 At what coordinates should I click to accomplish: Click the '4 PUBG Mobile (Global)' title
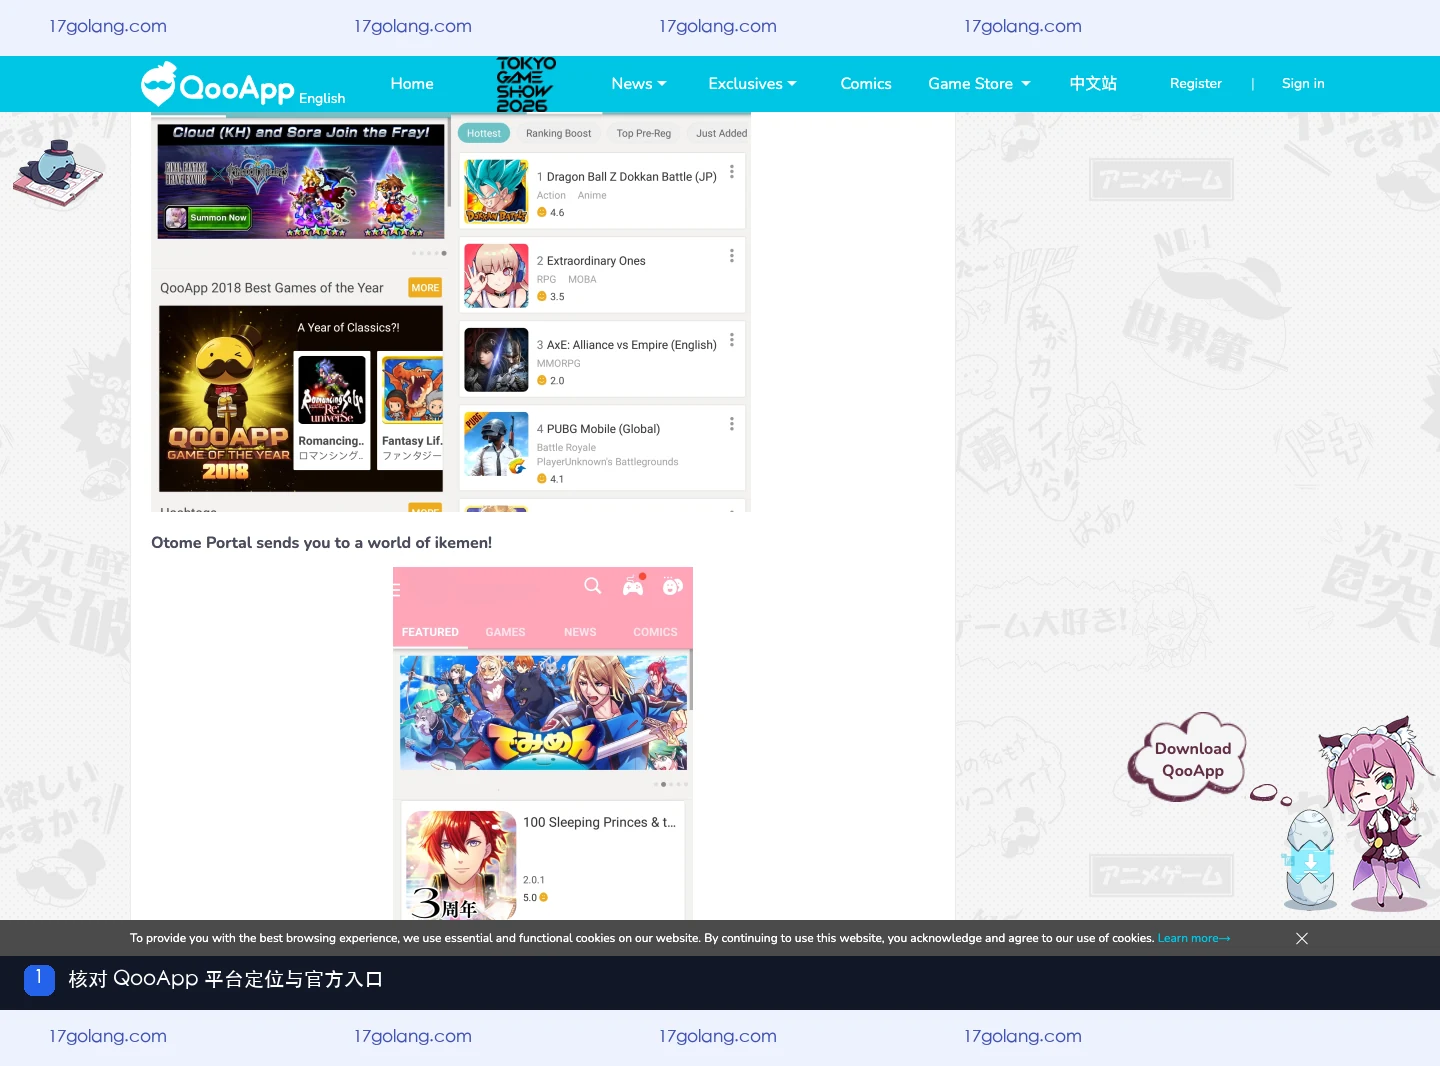598,429
